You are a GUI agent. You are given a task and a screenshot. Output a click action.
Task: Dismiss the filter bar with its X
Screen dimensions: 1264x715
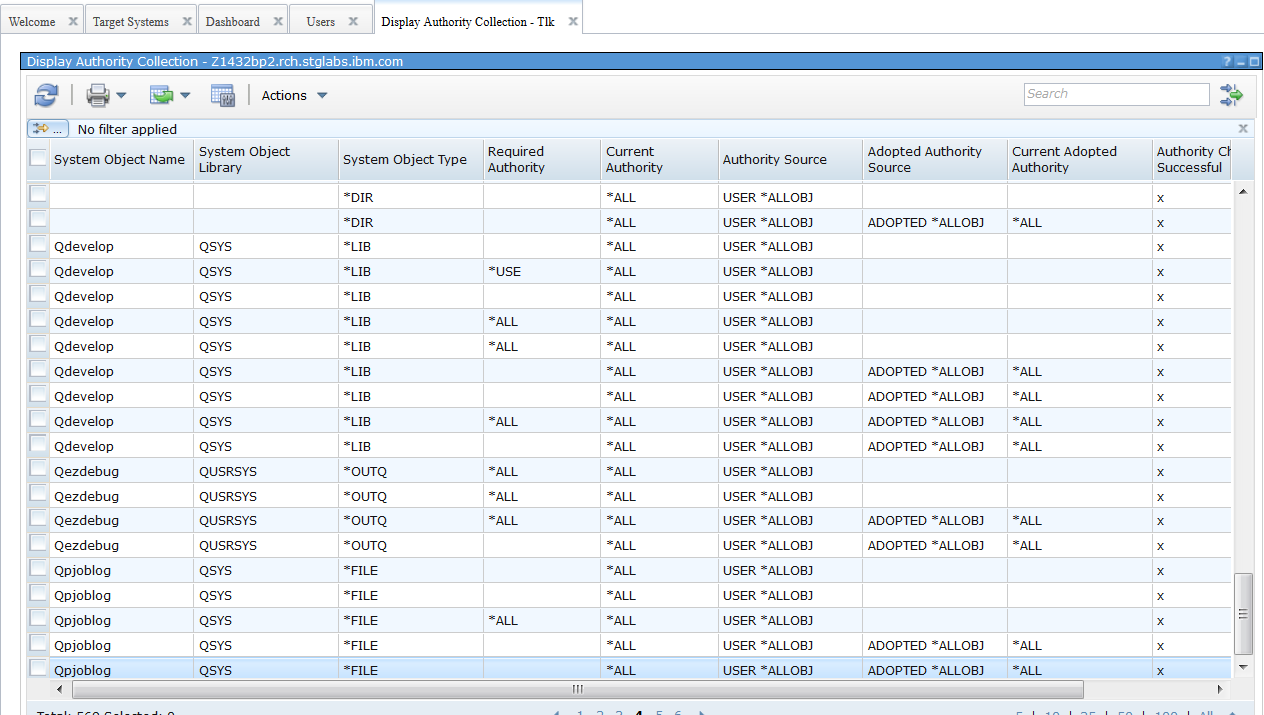(x=1243, y=129)
